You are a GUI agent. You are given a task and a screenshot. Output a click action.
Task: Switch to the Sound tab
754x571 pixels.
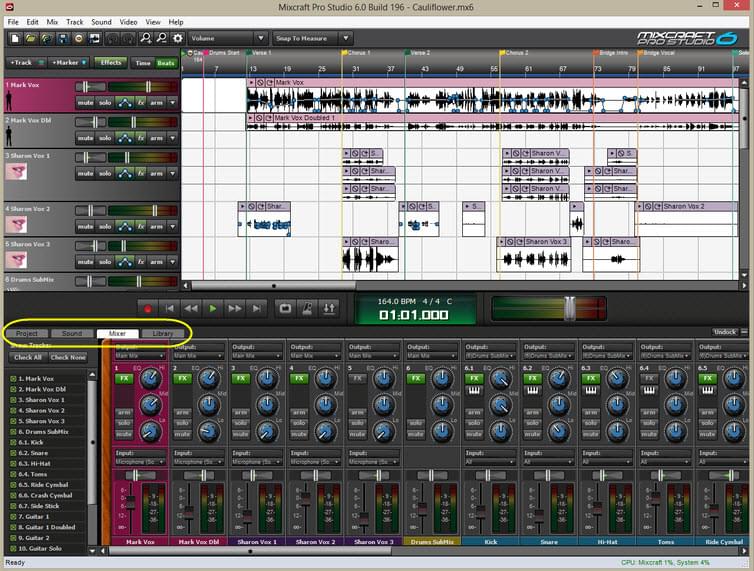coord(72,333)
